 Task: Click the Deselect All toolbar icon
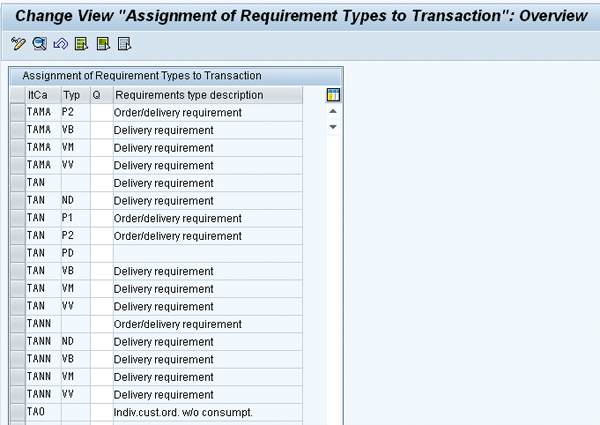pyautogui.click(x=124, y=44)
